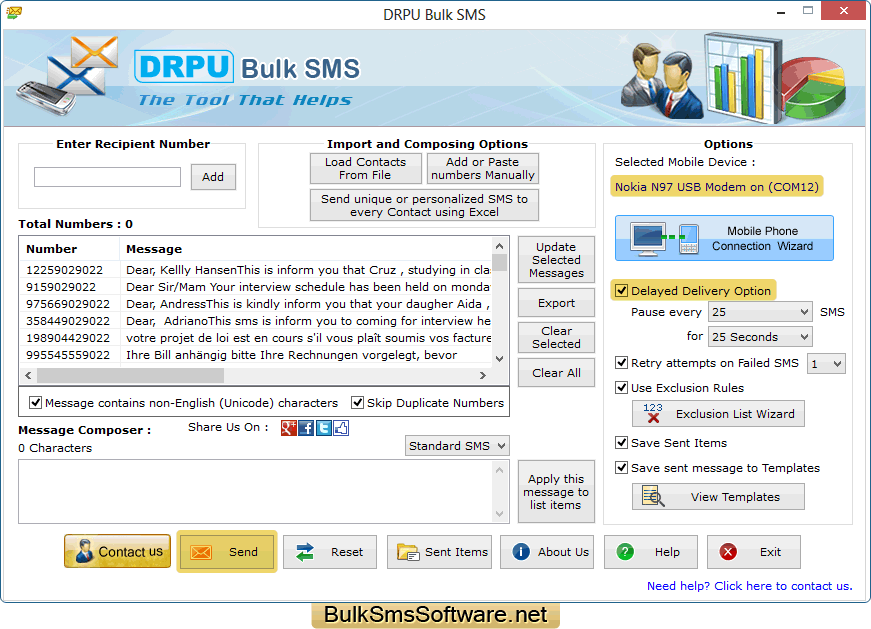
Task: Click the question mark Help icon
Action: (625, 552)
